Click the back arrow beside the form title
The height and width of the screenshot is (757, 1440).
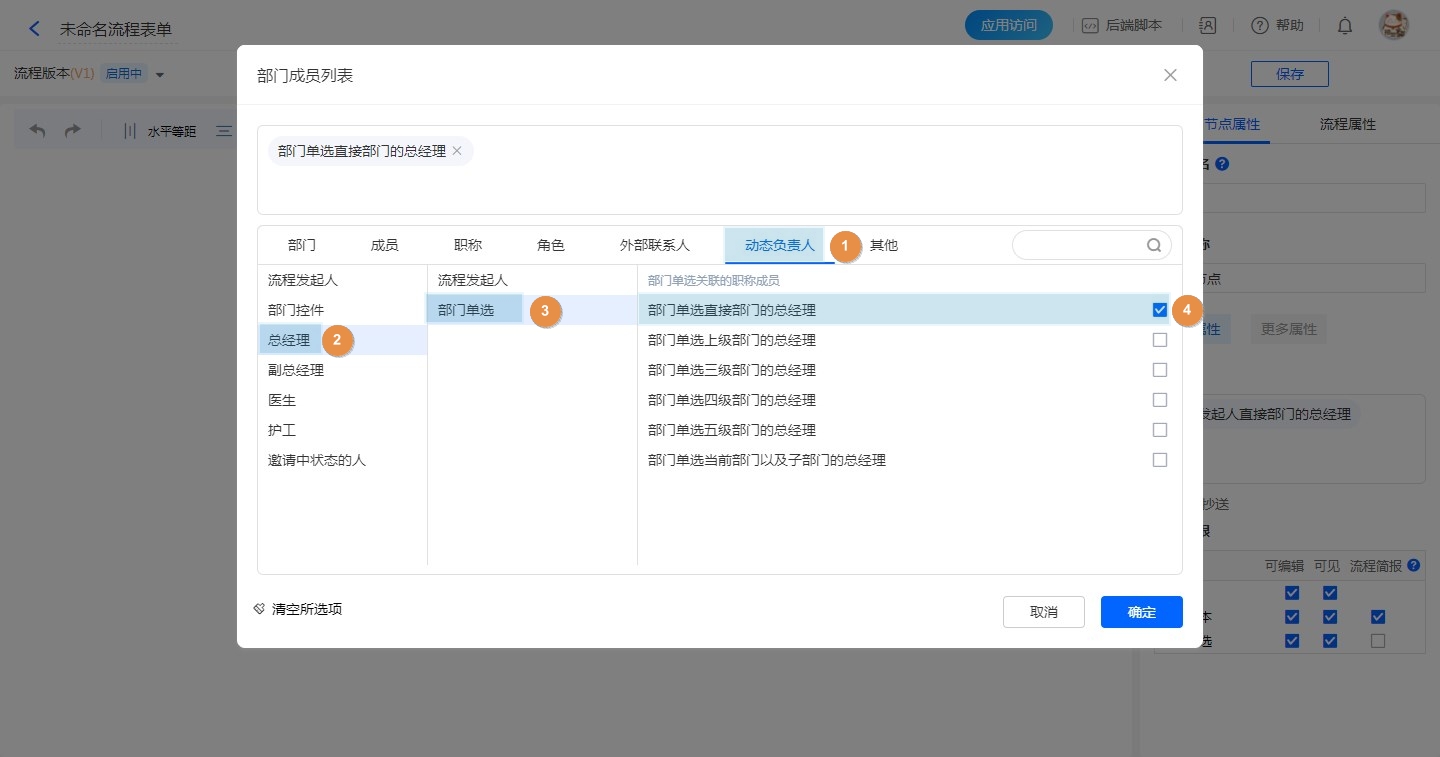35,29
